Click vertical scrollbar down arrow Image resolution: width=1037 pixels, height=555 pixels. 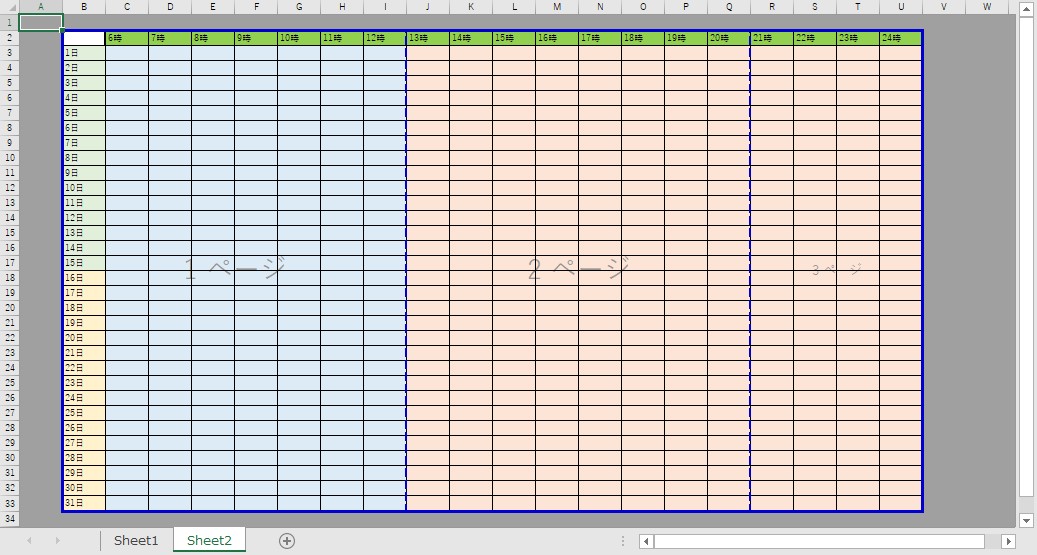coord(1026,520)
